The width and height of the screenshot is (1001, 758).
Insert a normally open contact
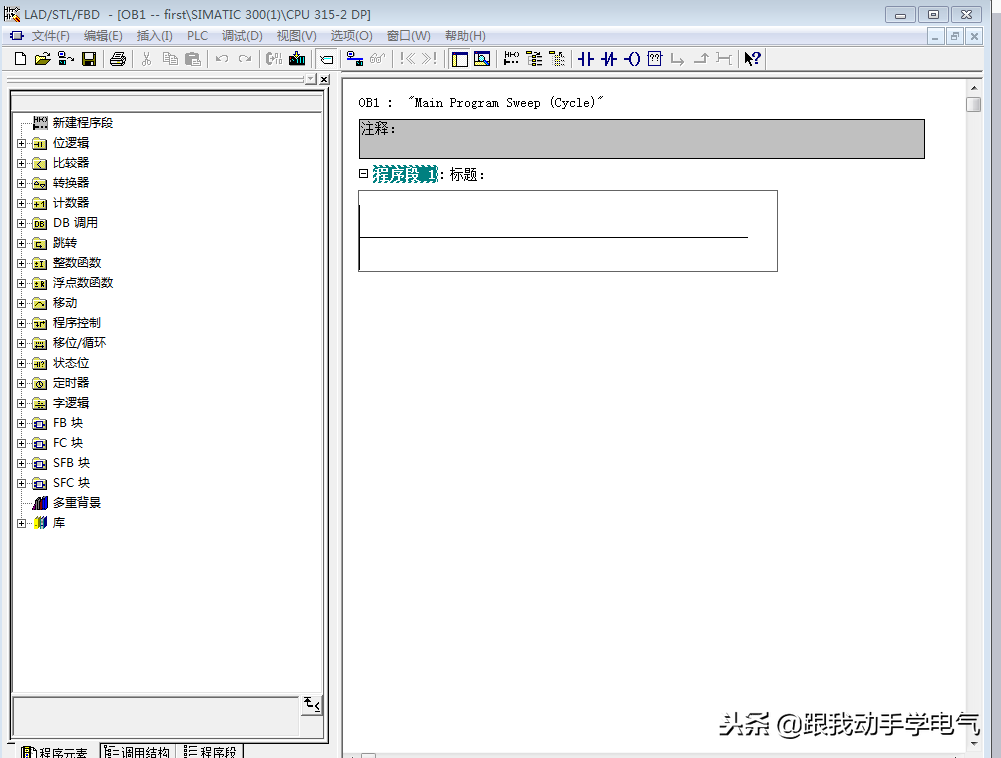586,59
